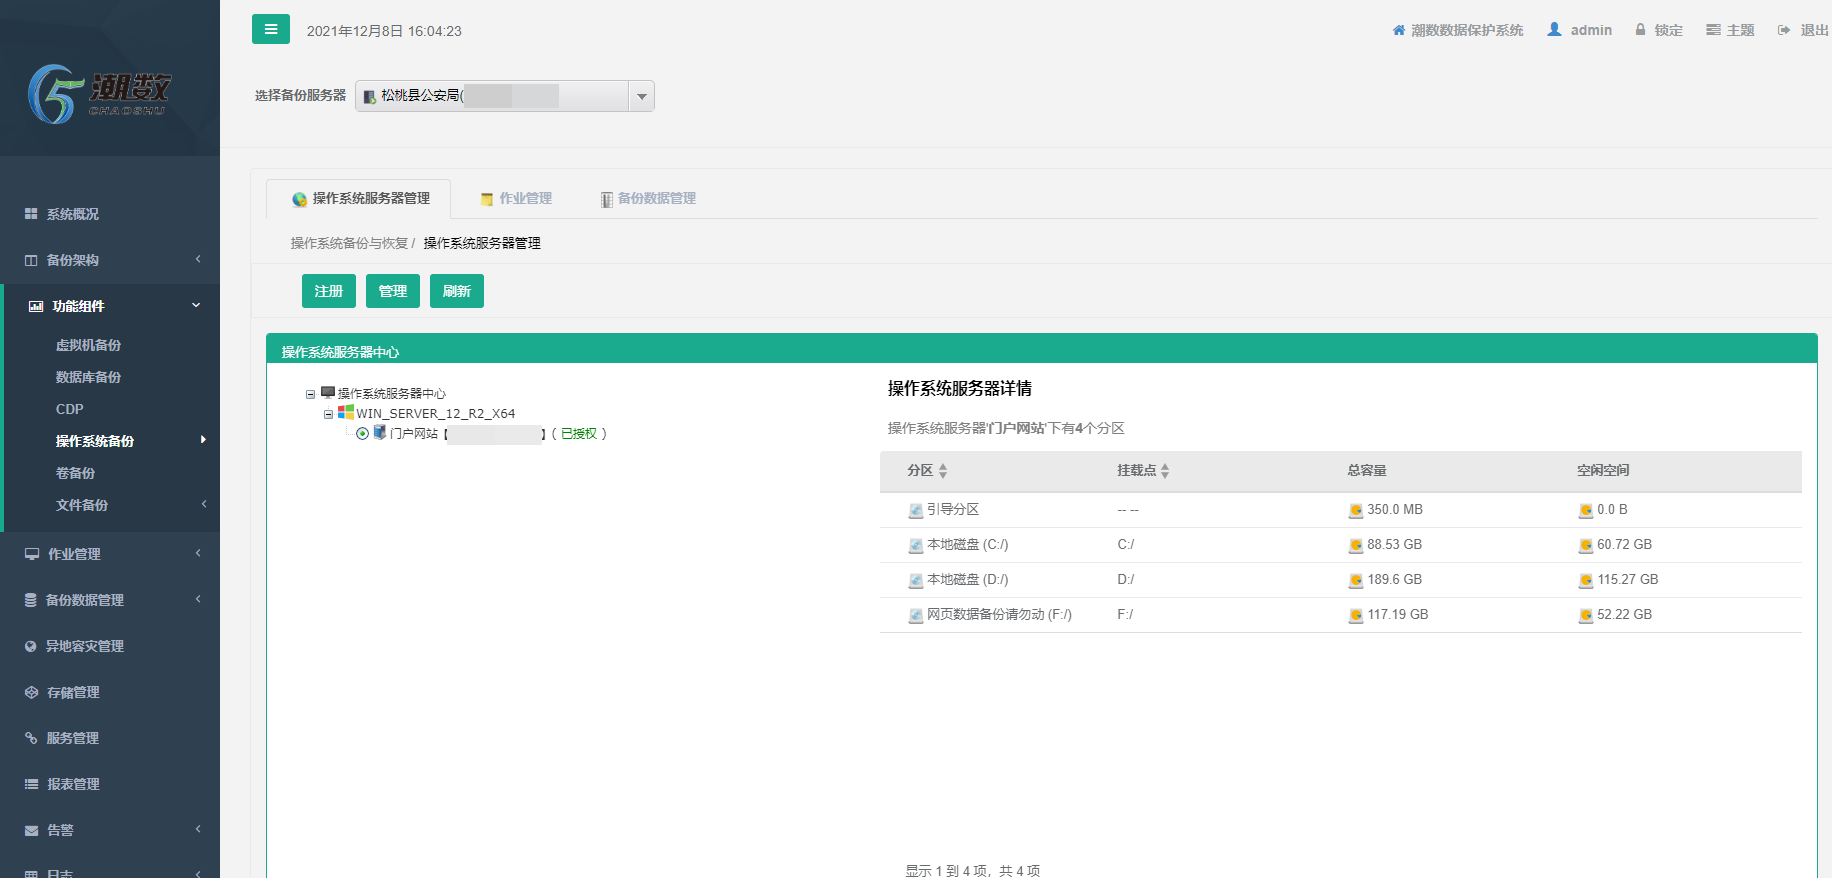
Task: Click the 管理 button
Action: (392, 291)
